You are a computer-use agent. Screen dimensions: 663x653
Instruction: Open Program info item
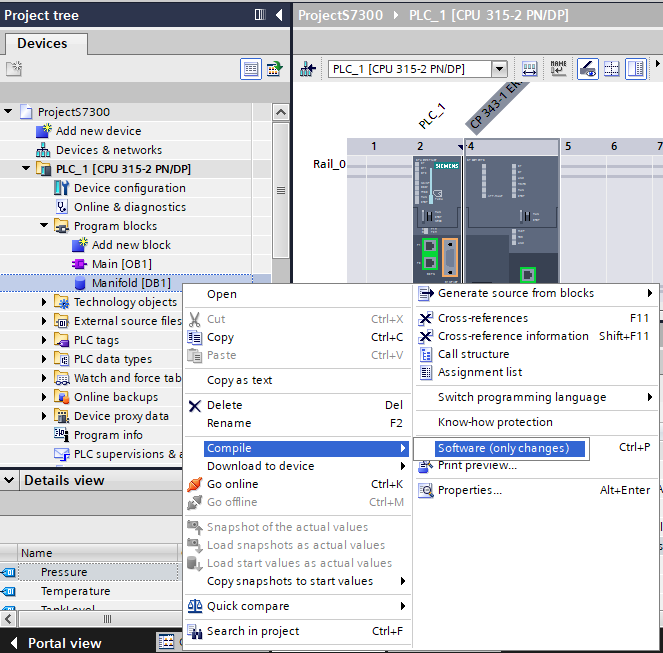click(x=108, y=435)
